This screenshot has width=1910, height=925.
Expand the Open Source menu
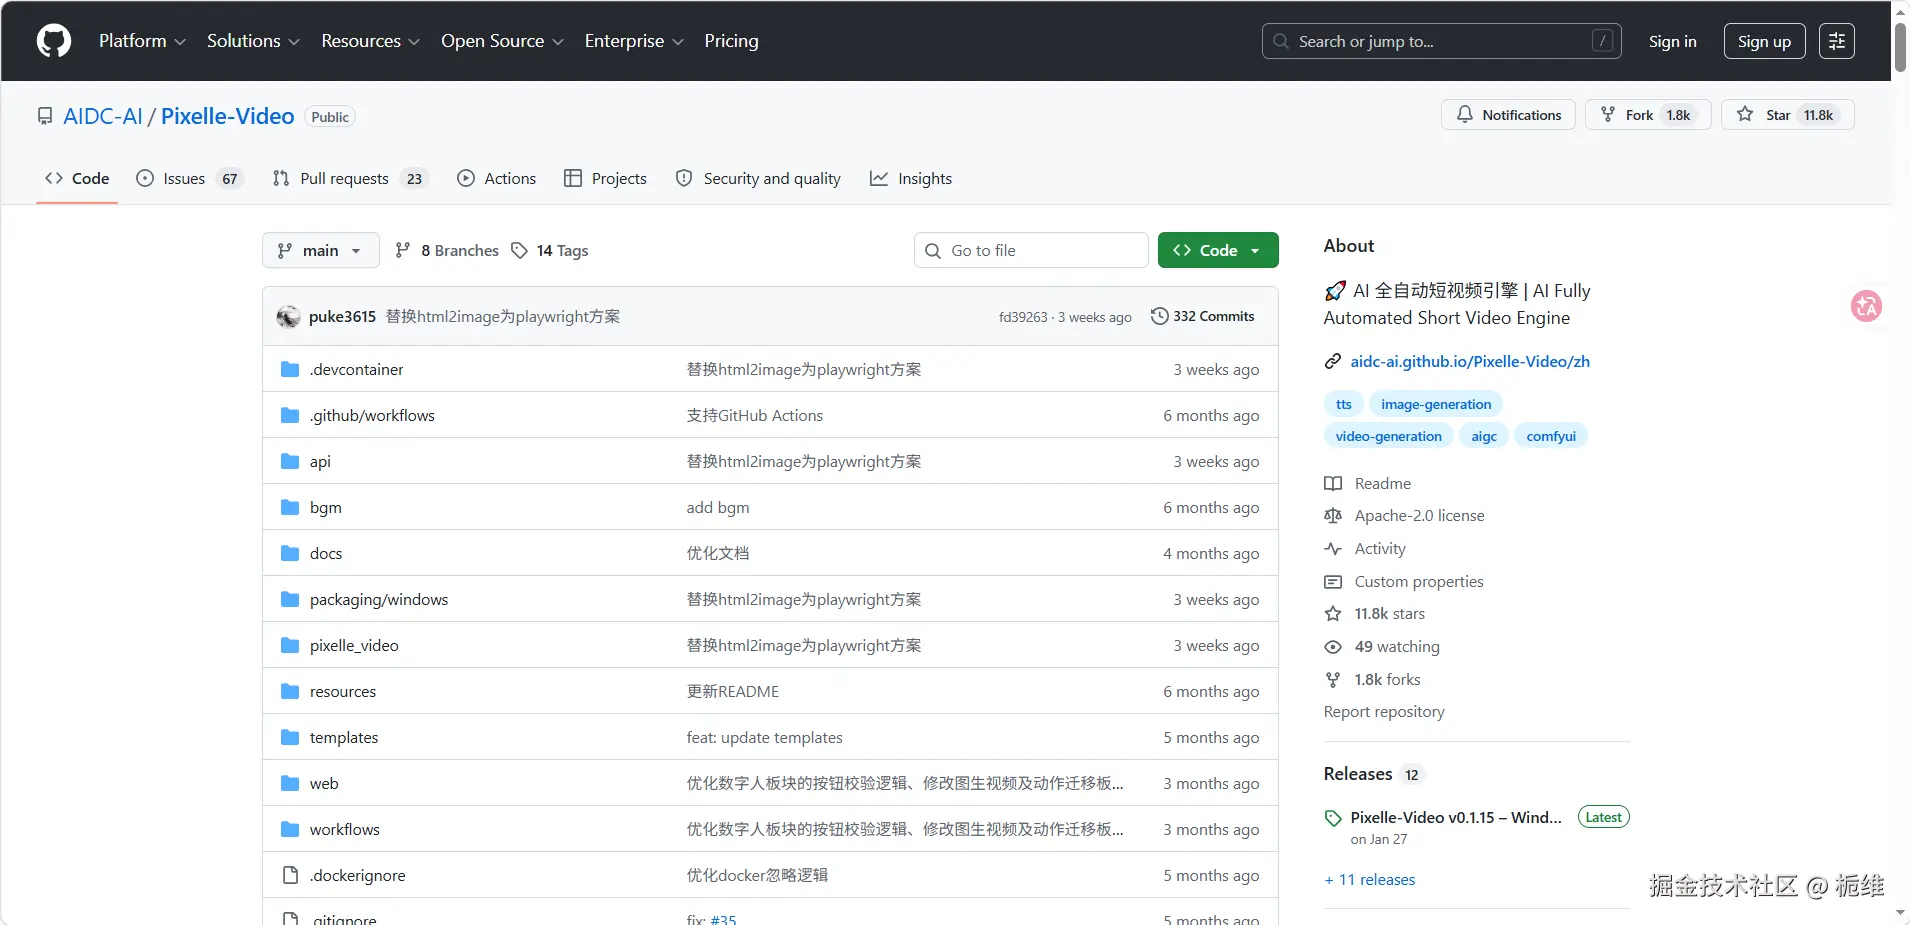[x=502, y=41]
